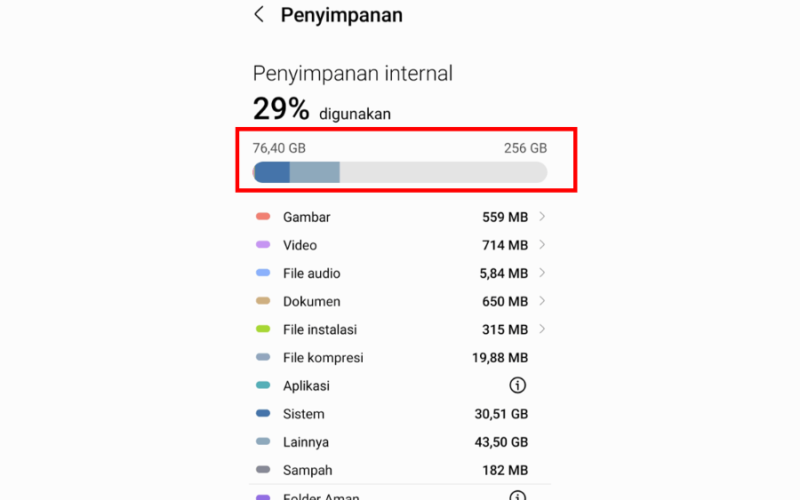
Task: Expand the File audio chevron
Action: [542, 273]
